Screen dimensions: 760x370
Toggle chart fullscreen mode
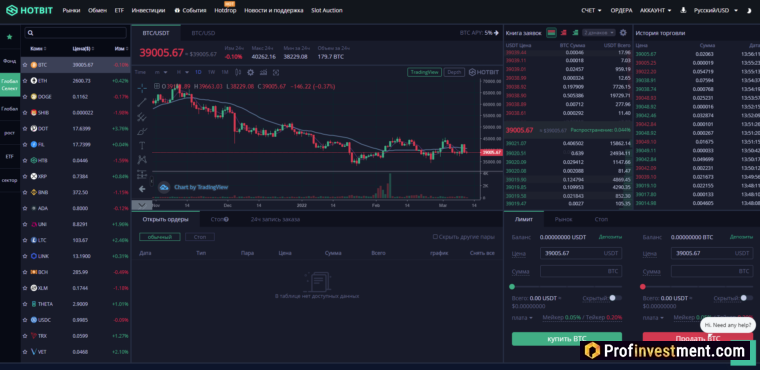276,72
